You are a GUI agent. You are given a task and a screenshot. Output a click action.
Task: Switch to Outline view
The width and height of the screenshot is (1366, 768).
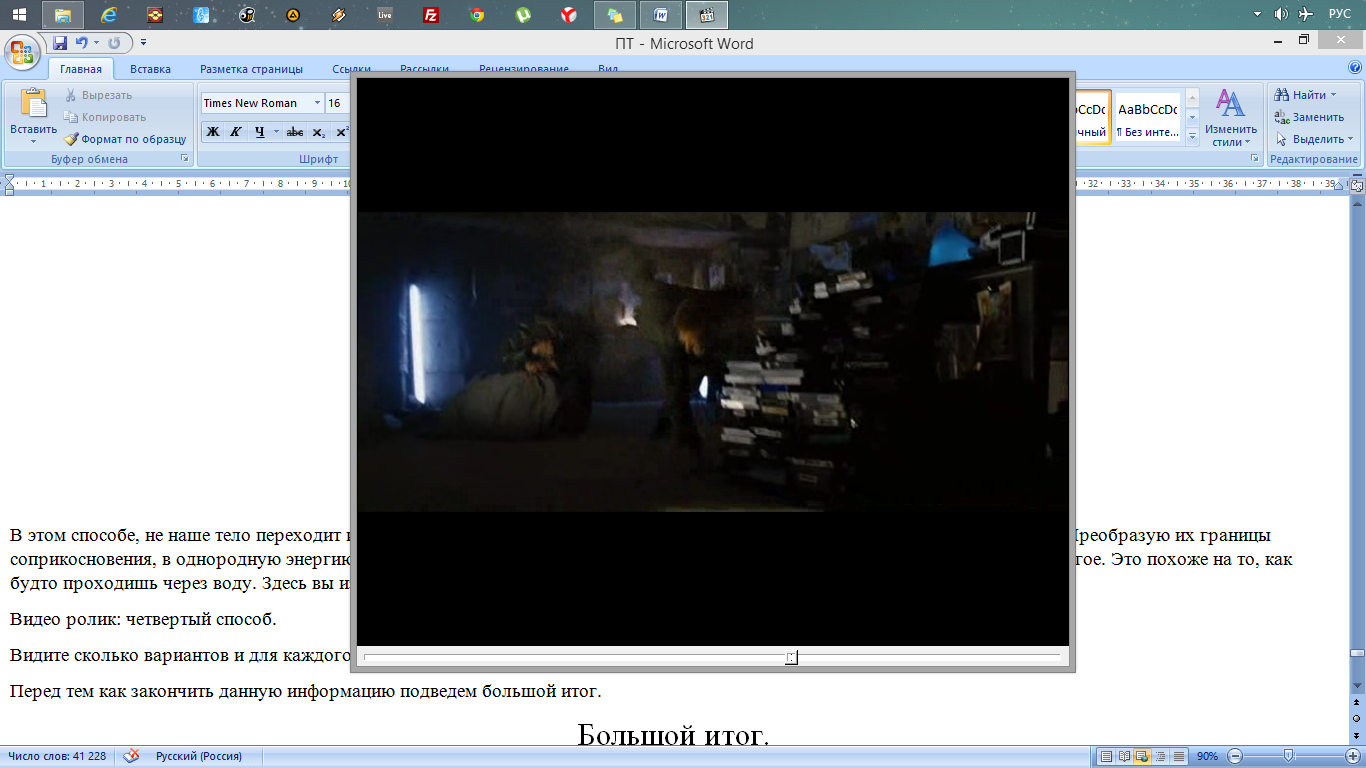[x=1161, y=756]
